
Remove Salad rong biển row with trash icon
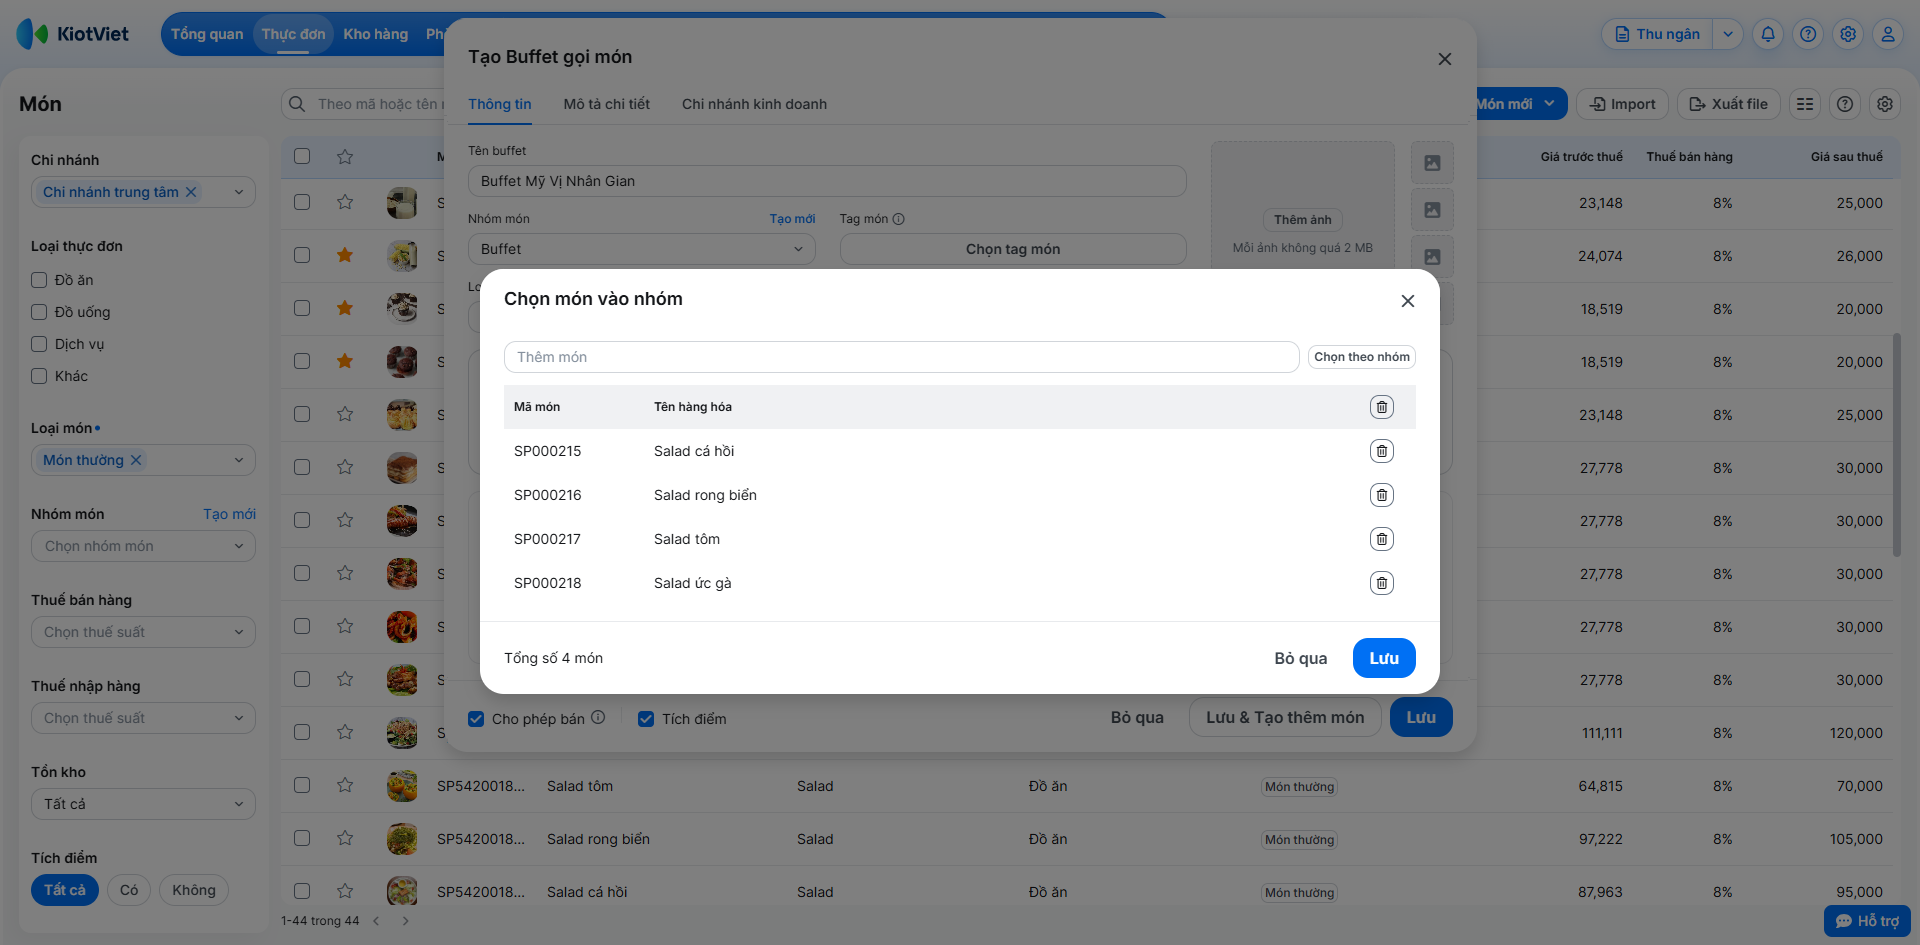[1381, 495]
